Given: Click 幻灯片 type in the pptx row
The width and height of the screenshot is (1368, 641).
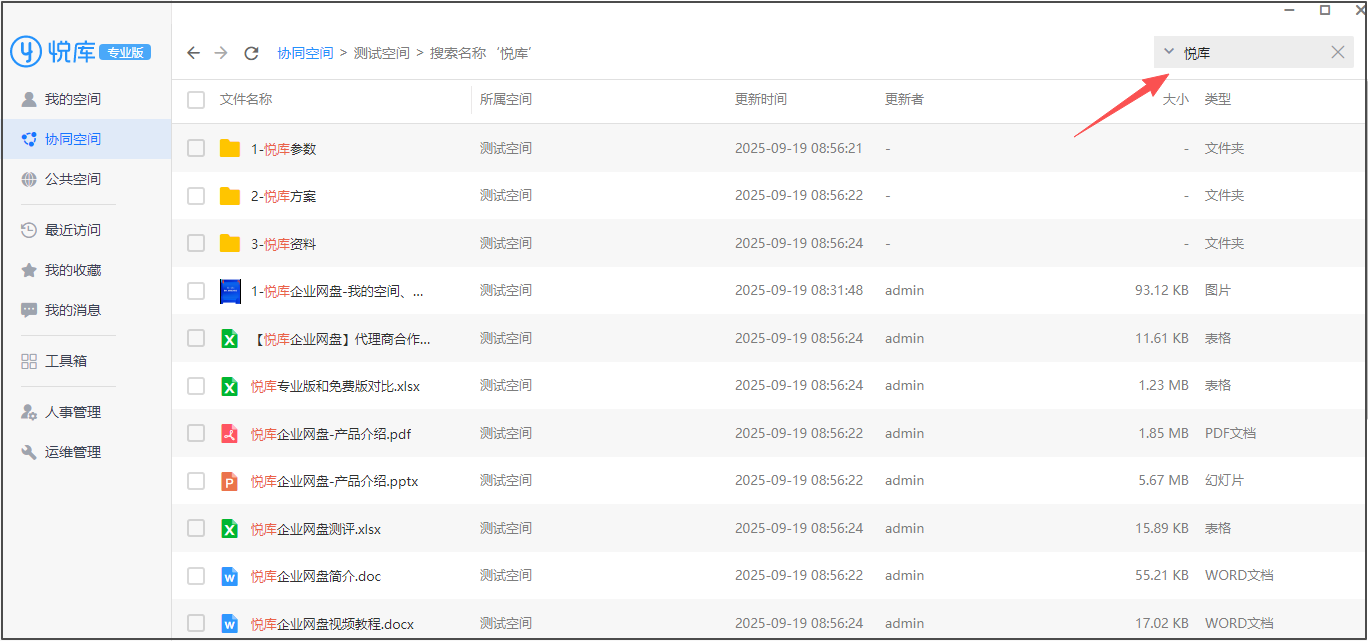Looking at the screenshot, I should coord(1225,480).
